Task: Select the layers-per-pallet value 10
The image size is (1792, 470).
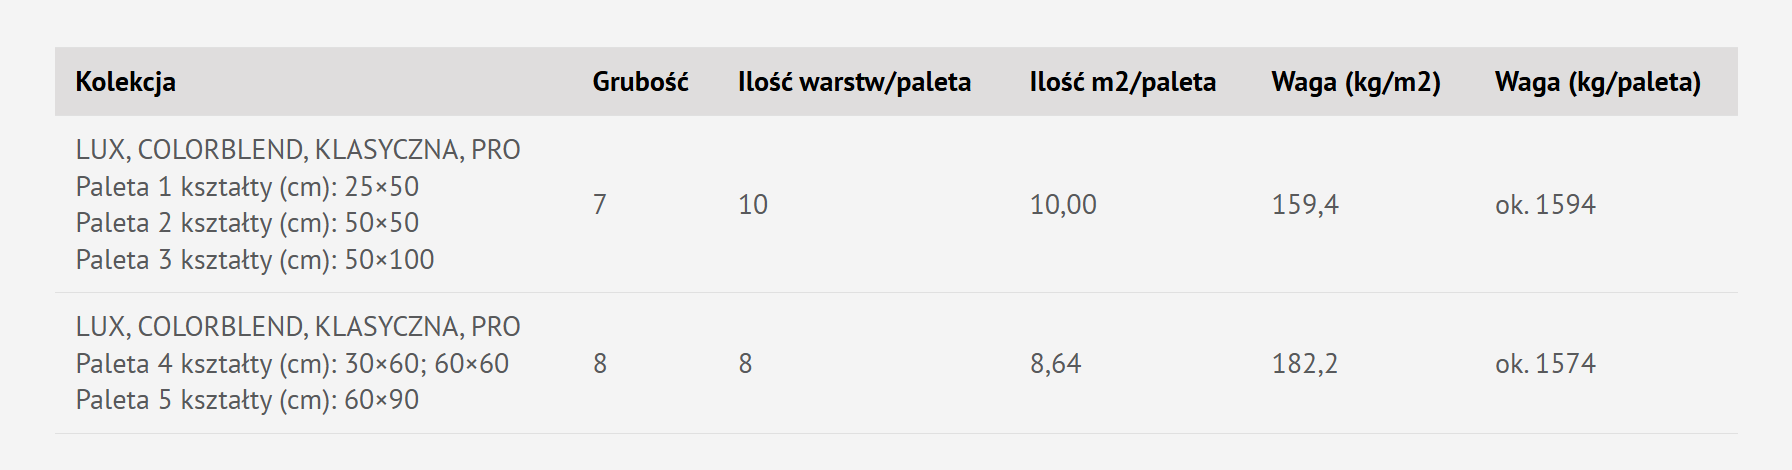Action: (752, 205)
